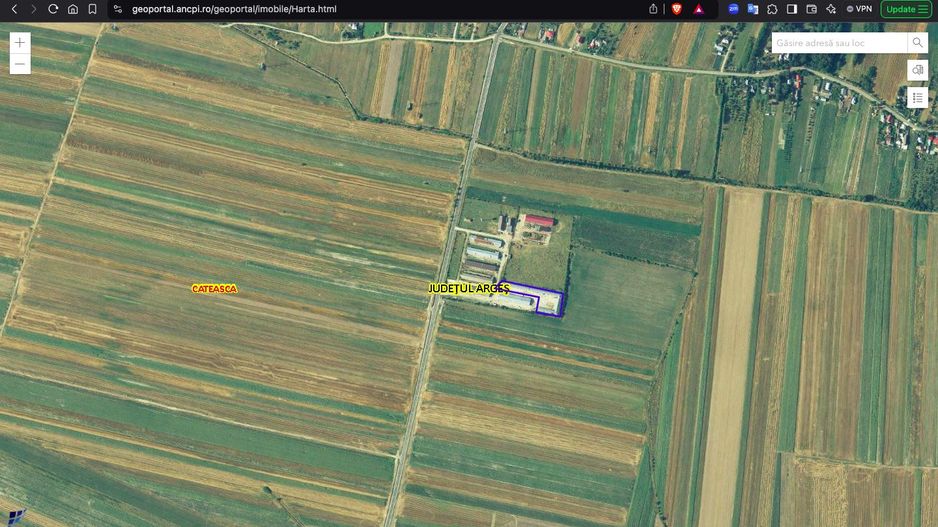Open the browser home page
Viewport: 938px width, 527px height.
tap(73, 9)
